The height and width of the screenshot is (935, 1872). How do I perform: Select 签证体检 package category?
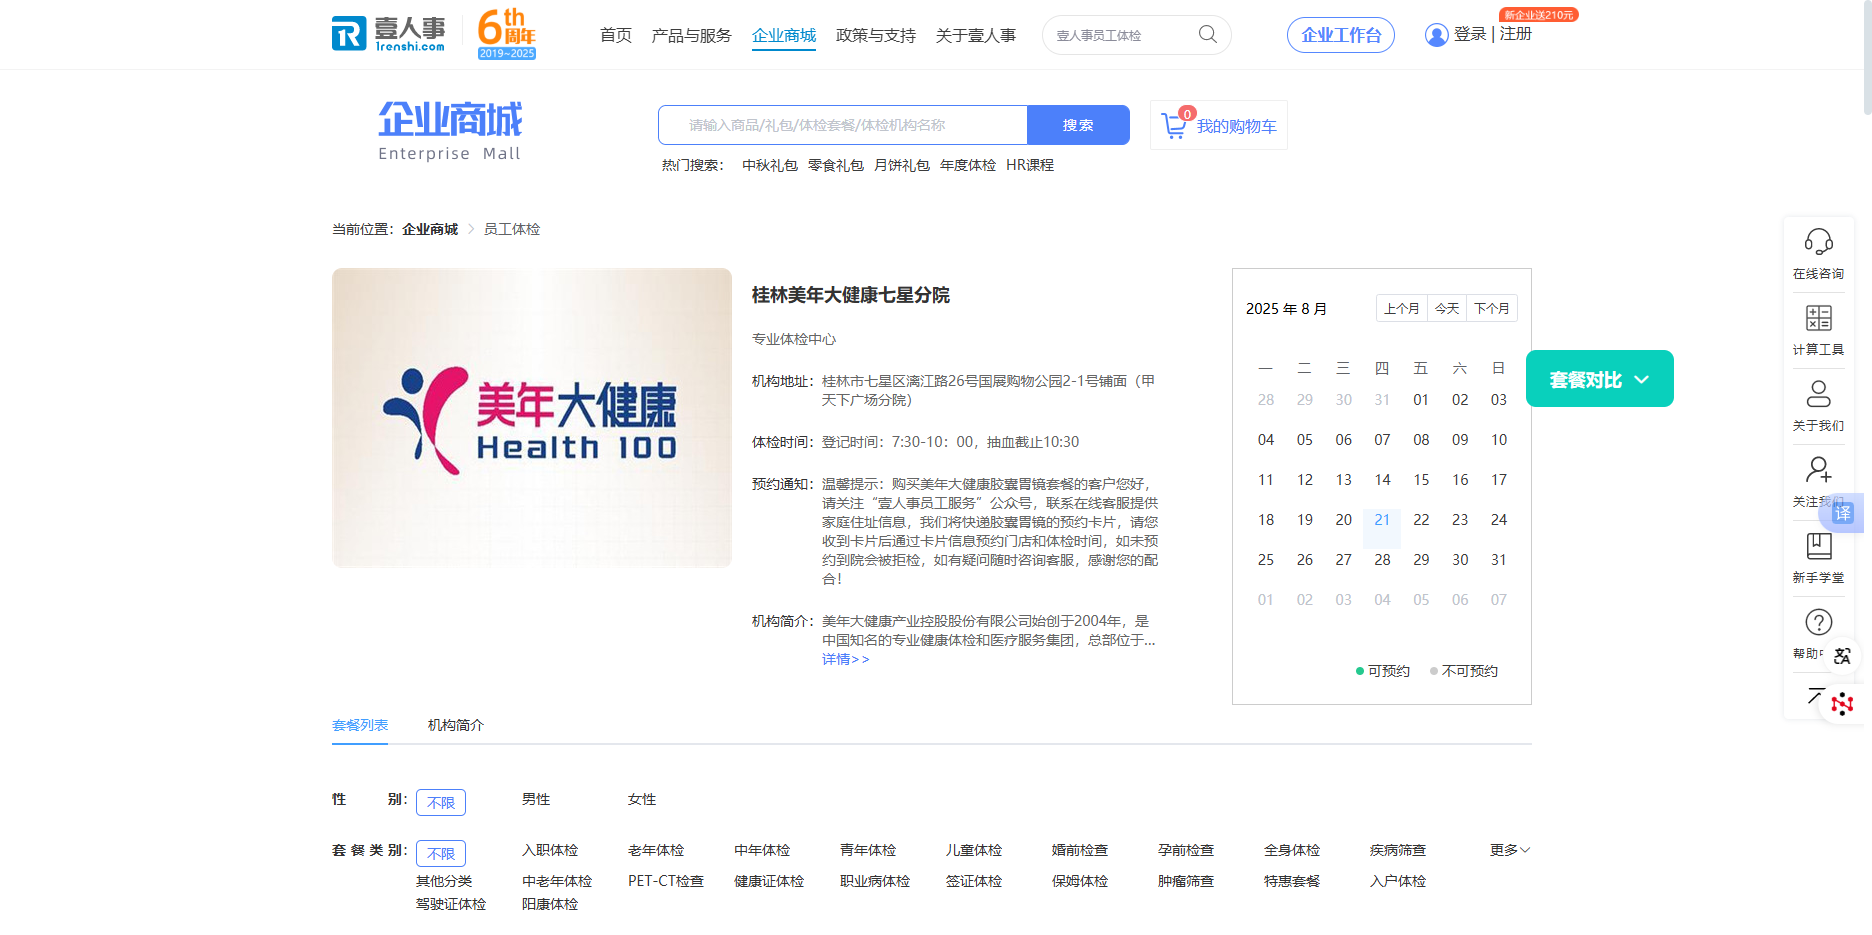pos(974,881)
